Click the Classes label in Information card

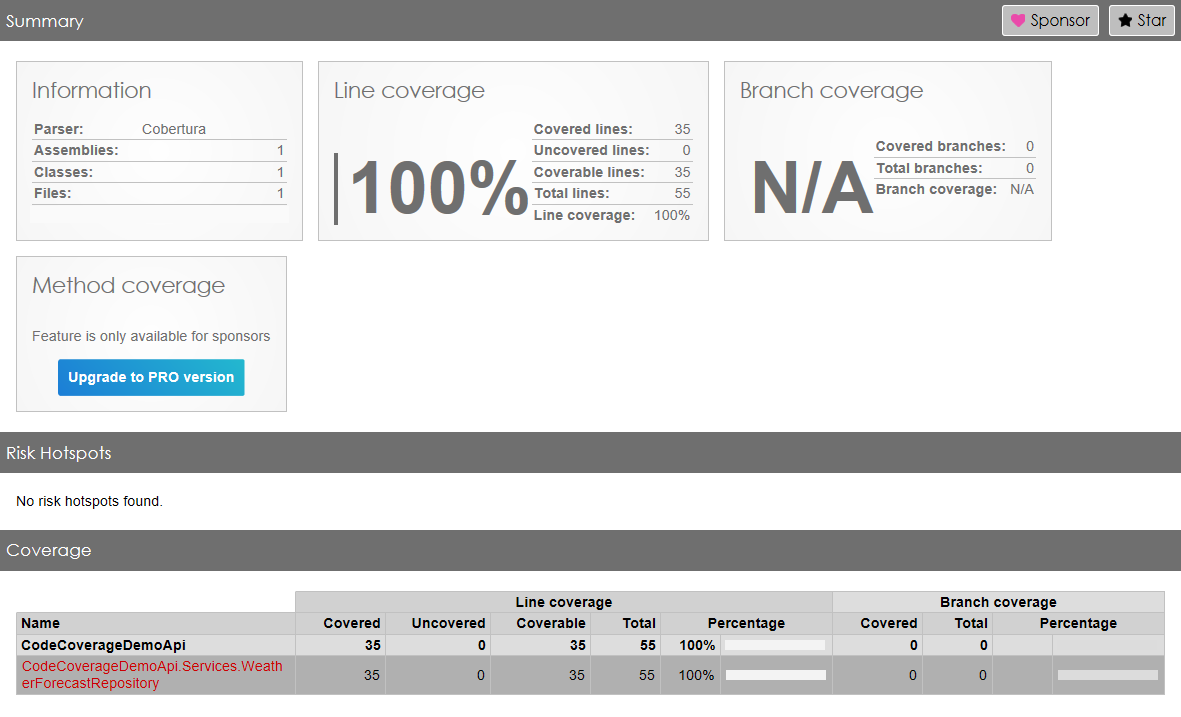tap(63, 172)
